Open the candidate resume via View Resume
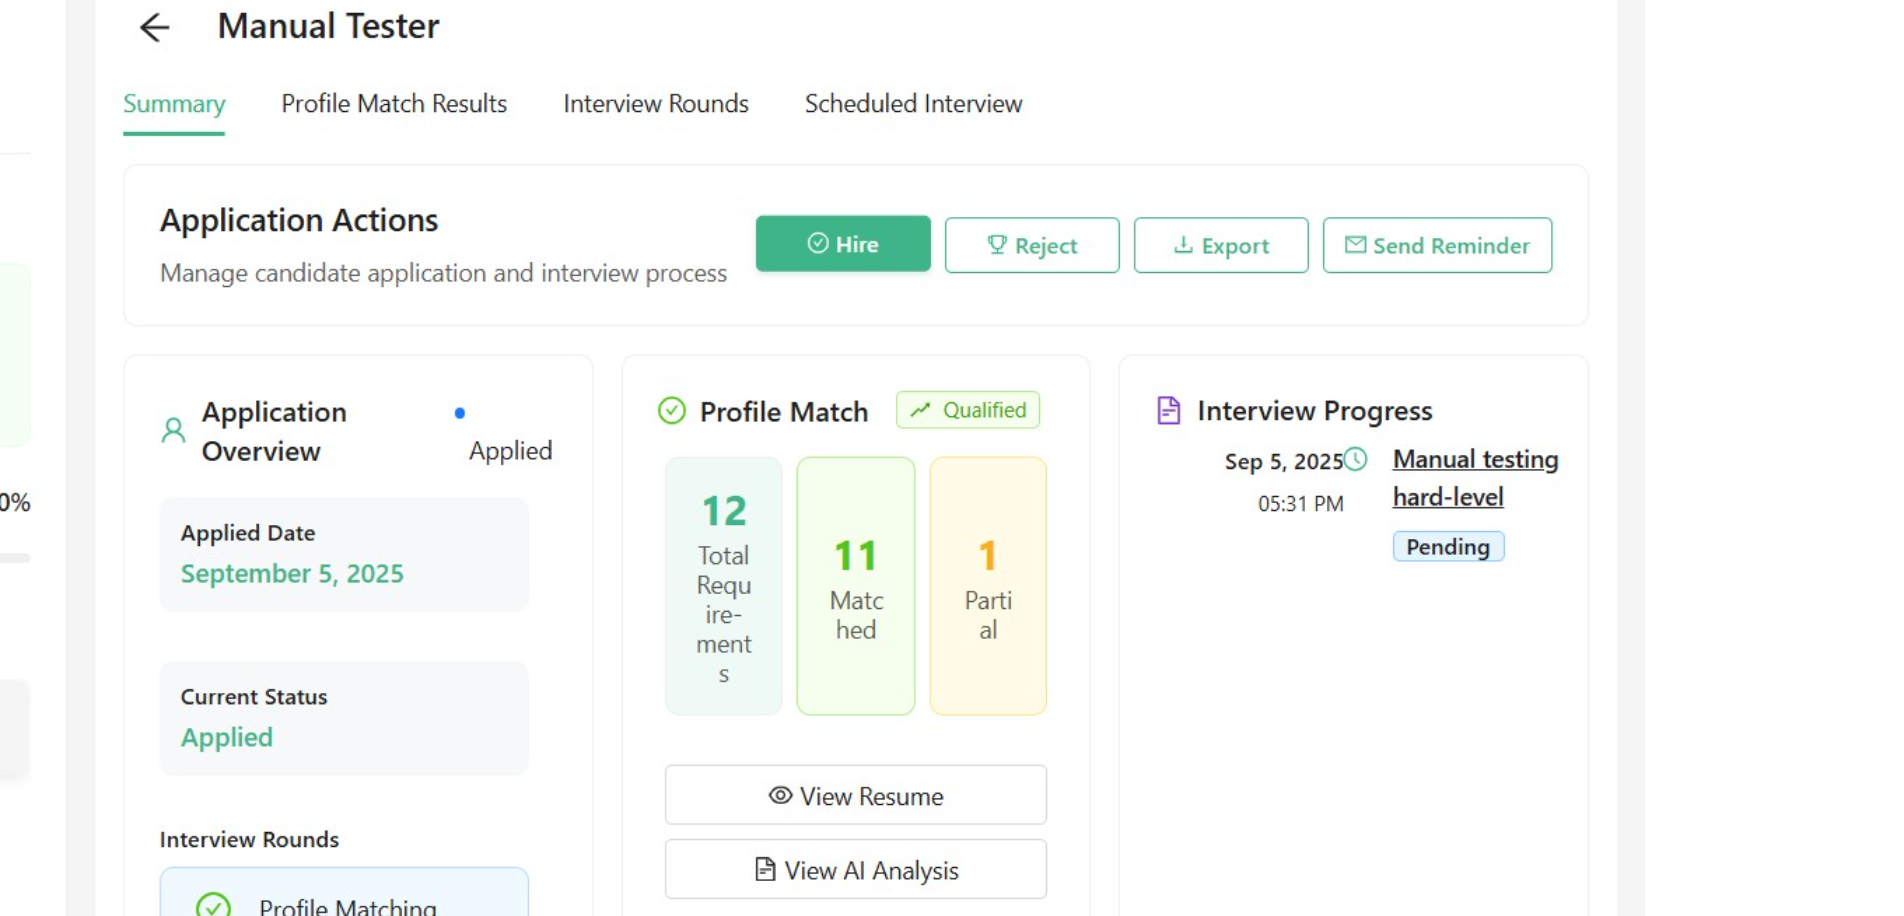The width and height of the screenshot is (1904, 916). pyautogui.click(x=855, y=796)
